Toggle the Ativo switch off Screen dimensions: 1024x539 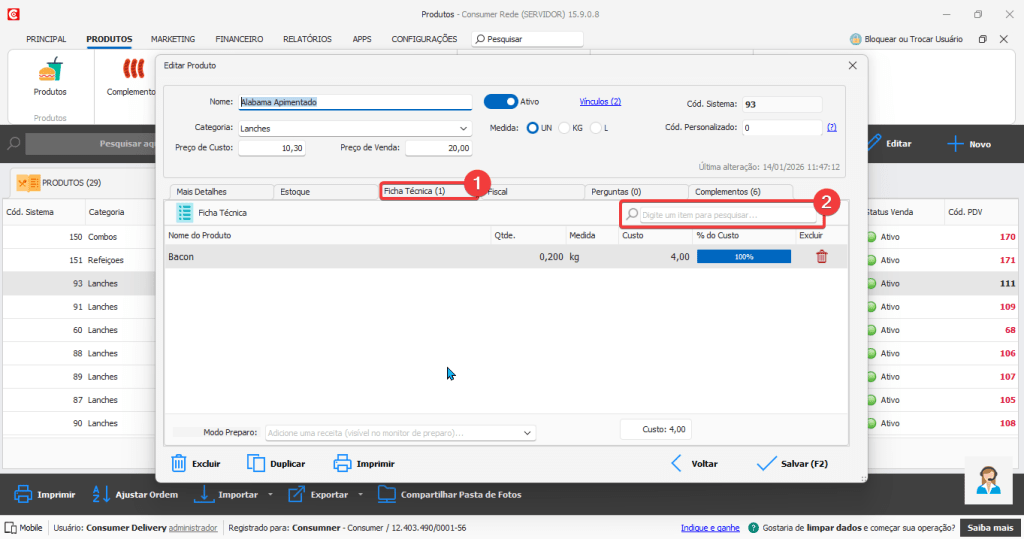pos(500,101)
